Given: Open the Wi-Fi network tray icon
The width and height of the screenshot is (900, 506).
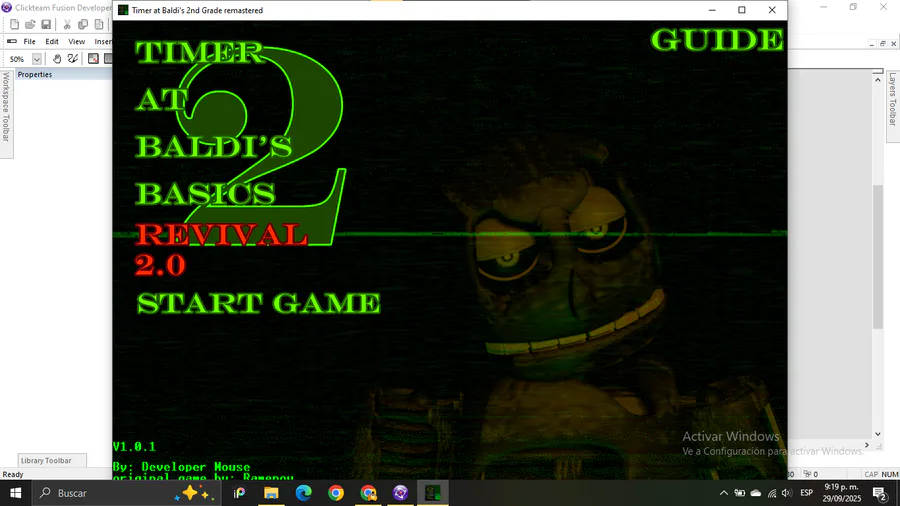Looking at the screenshot, I should click(x=772, y=493).
